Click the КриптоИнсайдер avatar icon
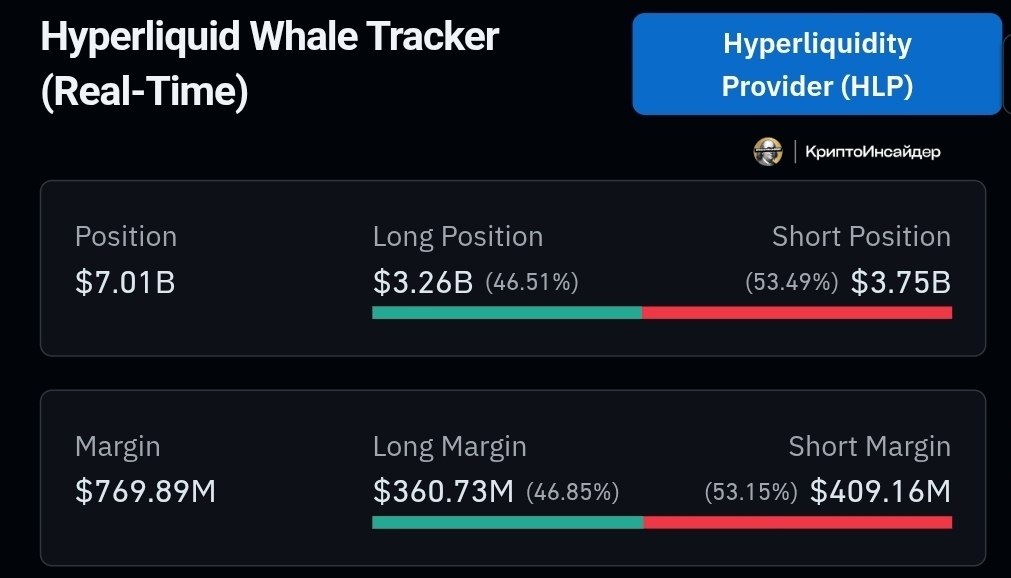 coord(767,152)
